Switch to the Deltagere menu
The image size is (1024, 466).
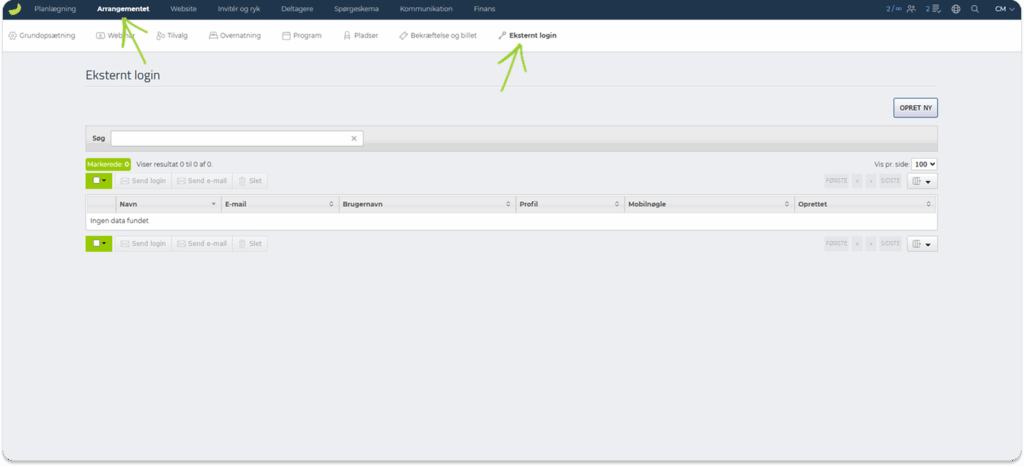click(298, 9)
